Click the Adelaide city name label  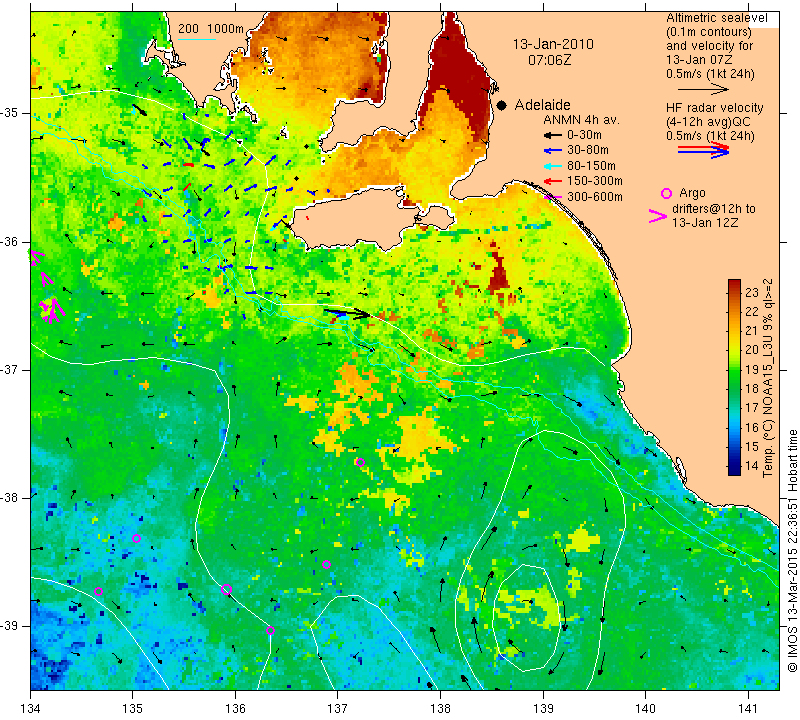(542, 105)
